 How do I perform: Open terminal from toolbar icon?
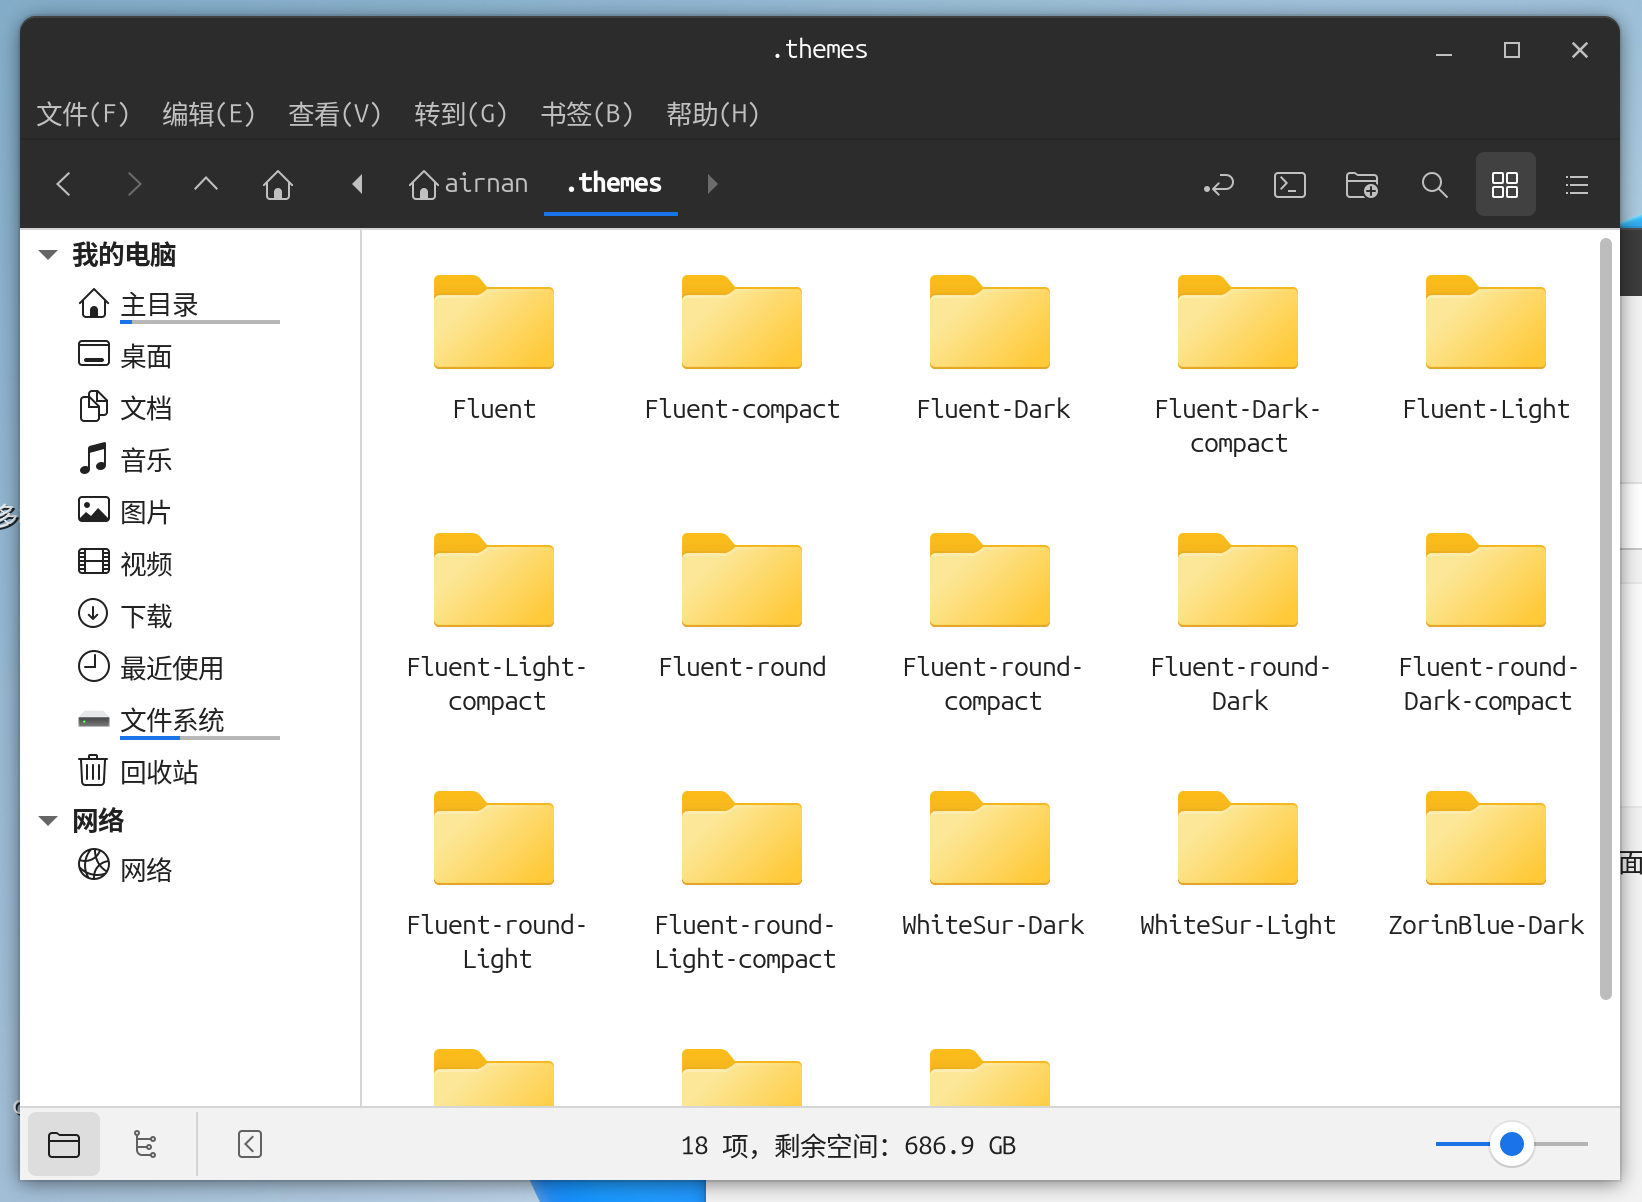click(x=1289, y=185)
